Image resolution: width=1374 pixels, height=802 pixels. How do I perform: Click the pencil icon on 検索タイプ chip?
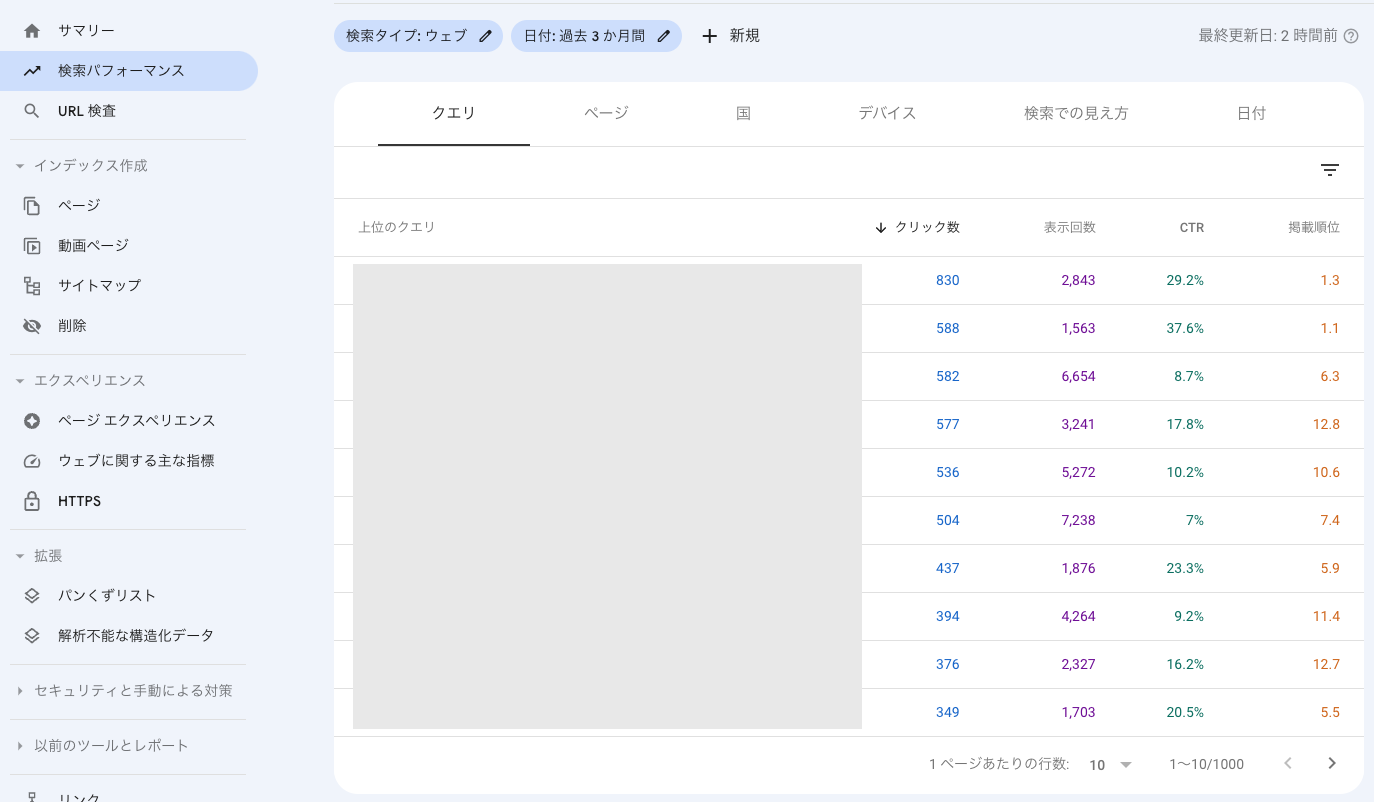[x=485, y=35]
